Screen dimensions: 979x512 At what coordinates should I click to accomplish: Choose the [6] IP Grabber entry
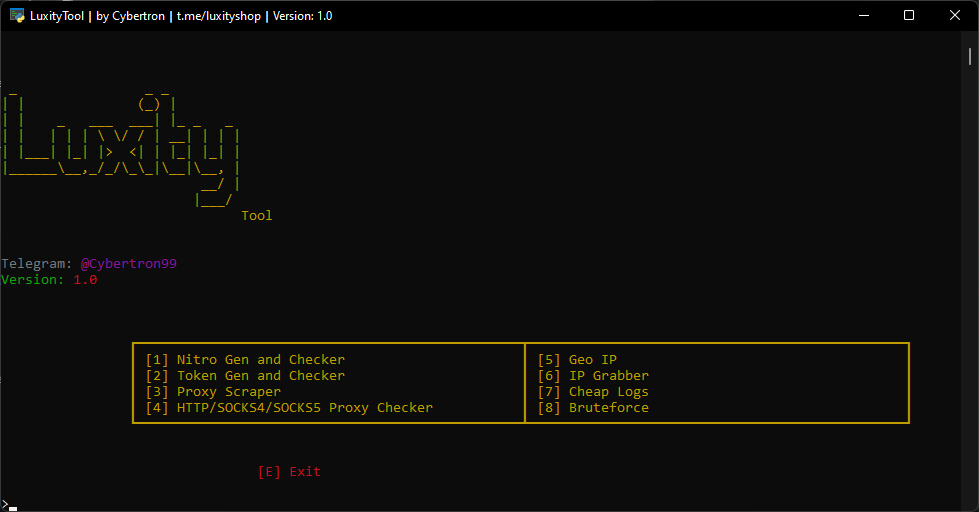593,376
